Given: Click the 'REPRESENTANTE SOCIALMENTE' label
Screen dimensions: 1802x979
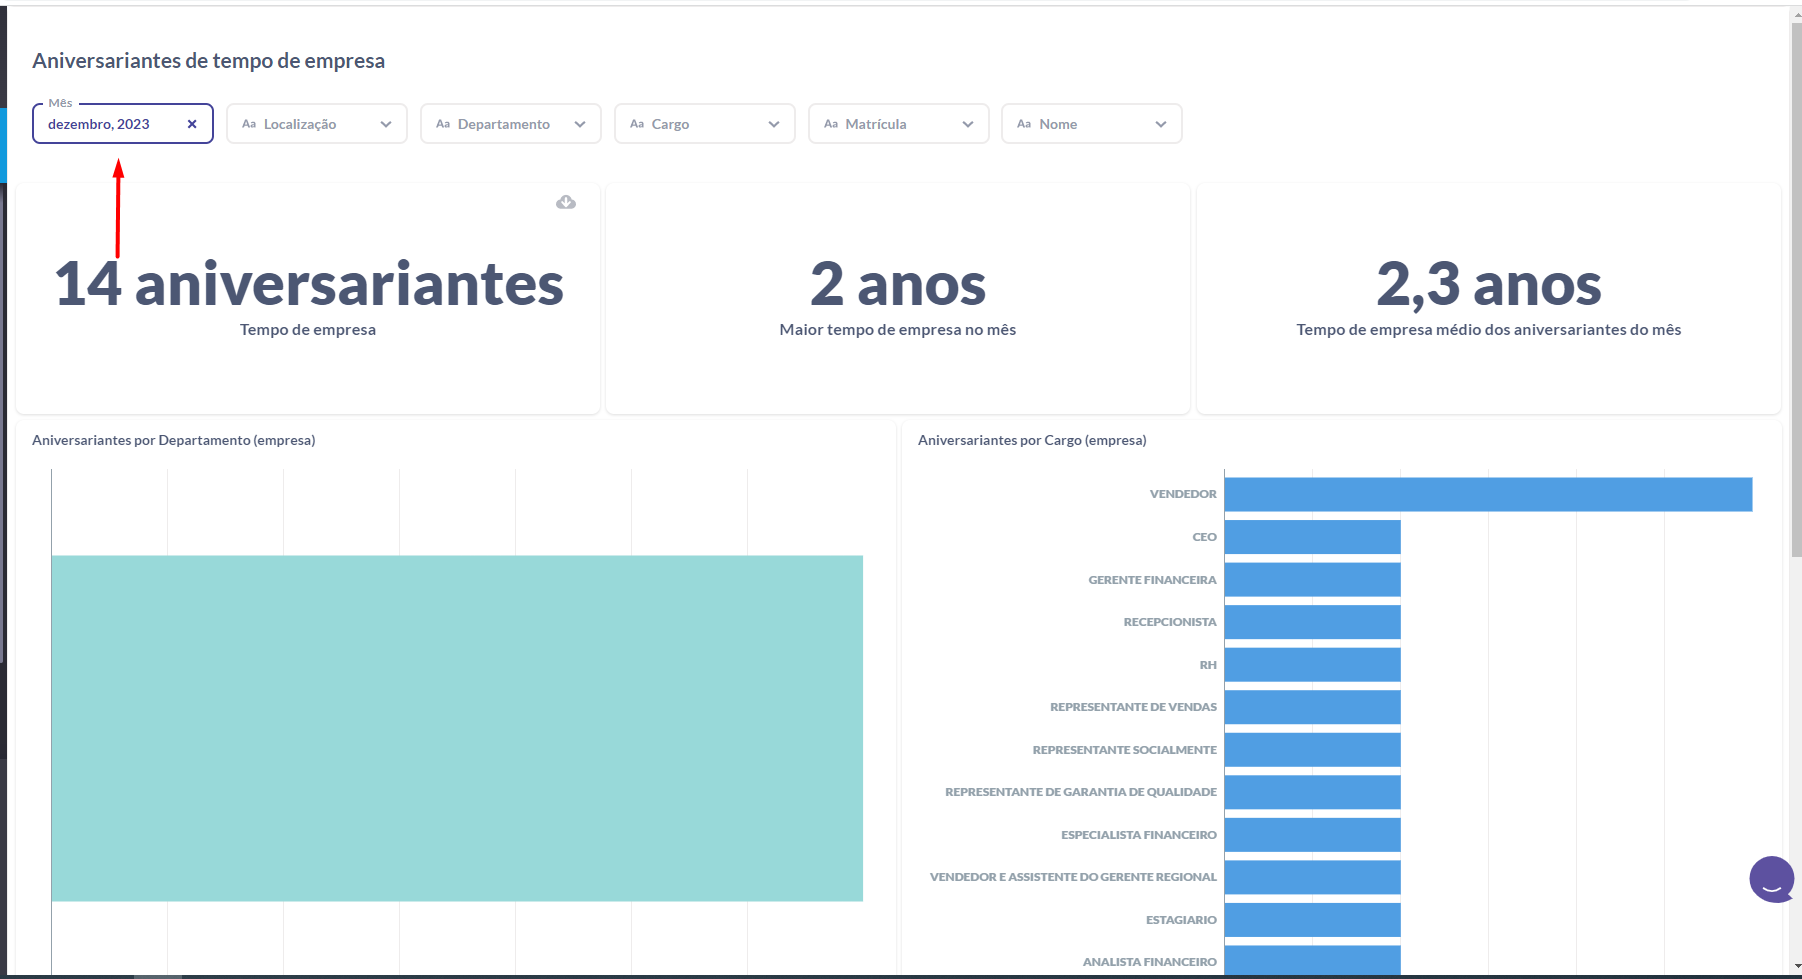Looking at the screenshot, I should click(1125, 750).
